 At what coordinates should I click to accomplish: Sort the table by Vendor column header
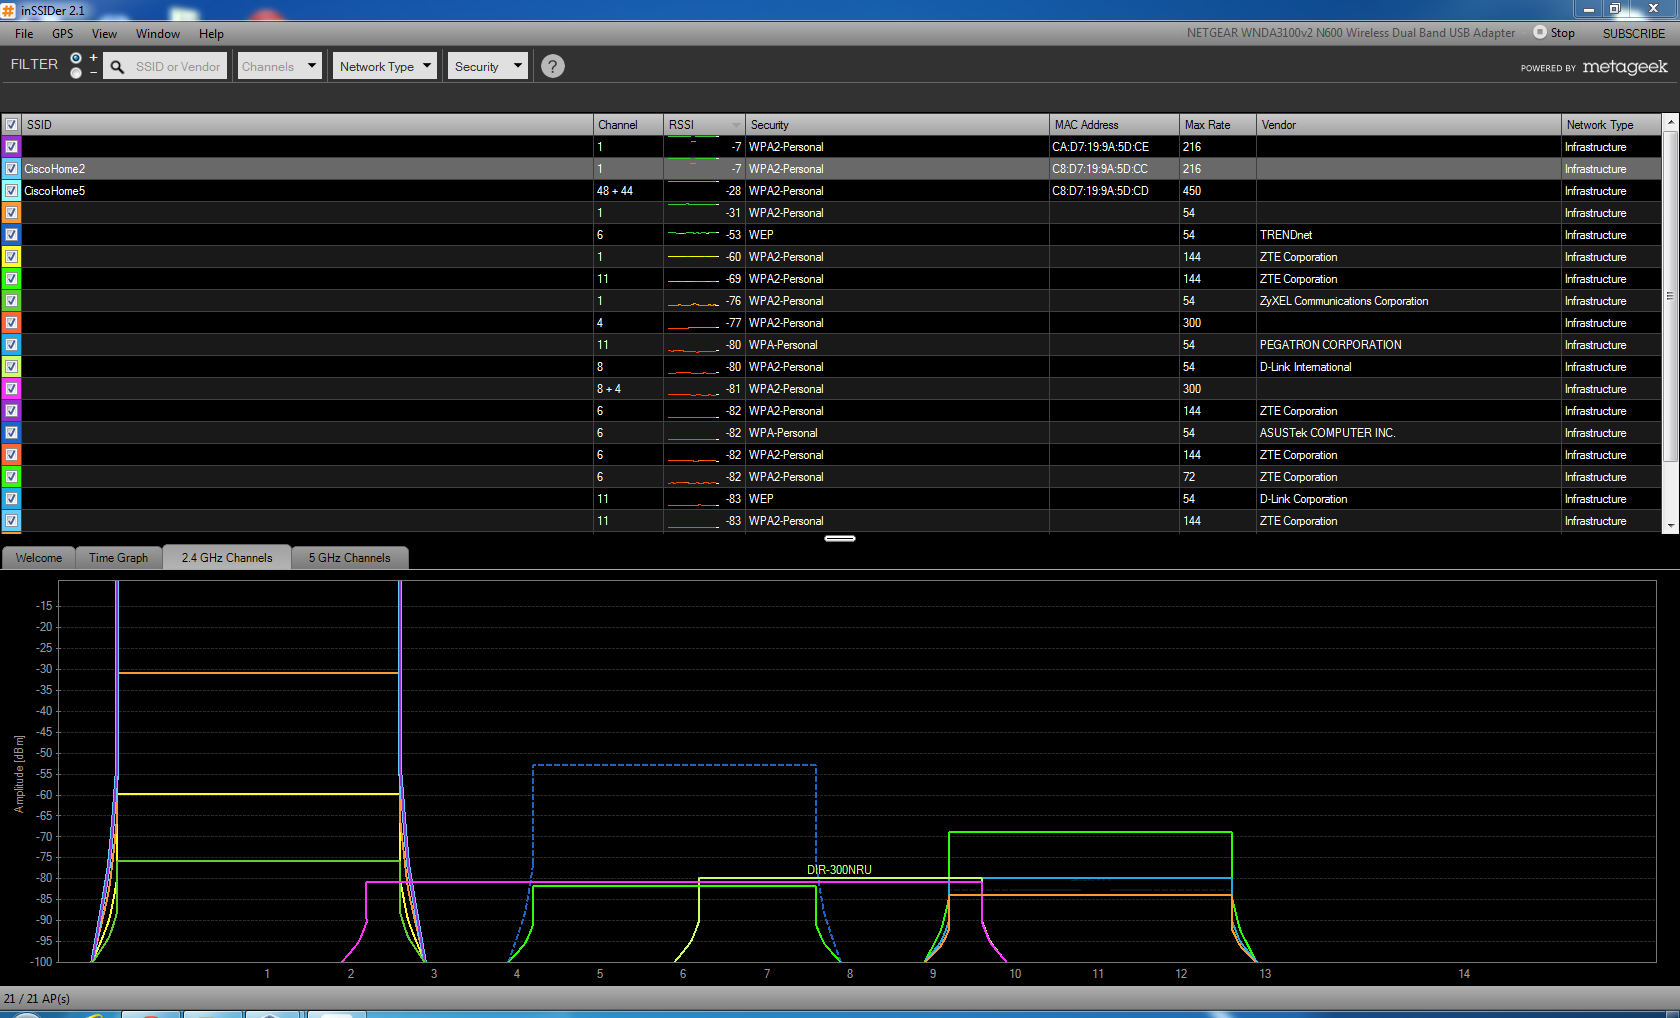1409,125
